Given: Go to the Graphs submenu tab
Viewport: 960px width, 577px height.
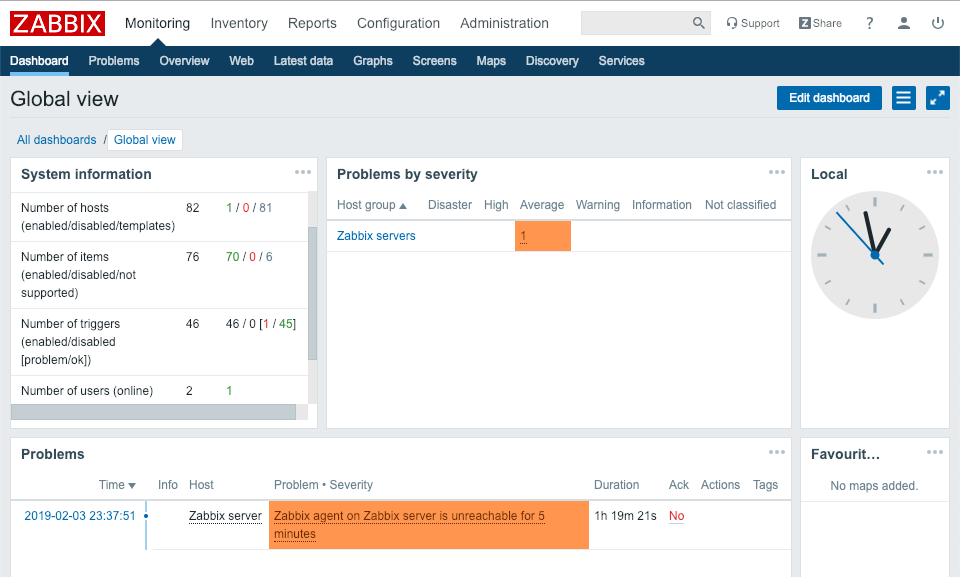Looking at the screenshot, I should [x=373, y=61].
